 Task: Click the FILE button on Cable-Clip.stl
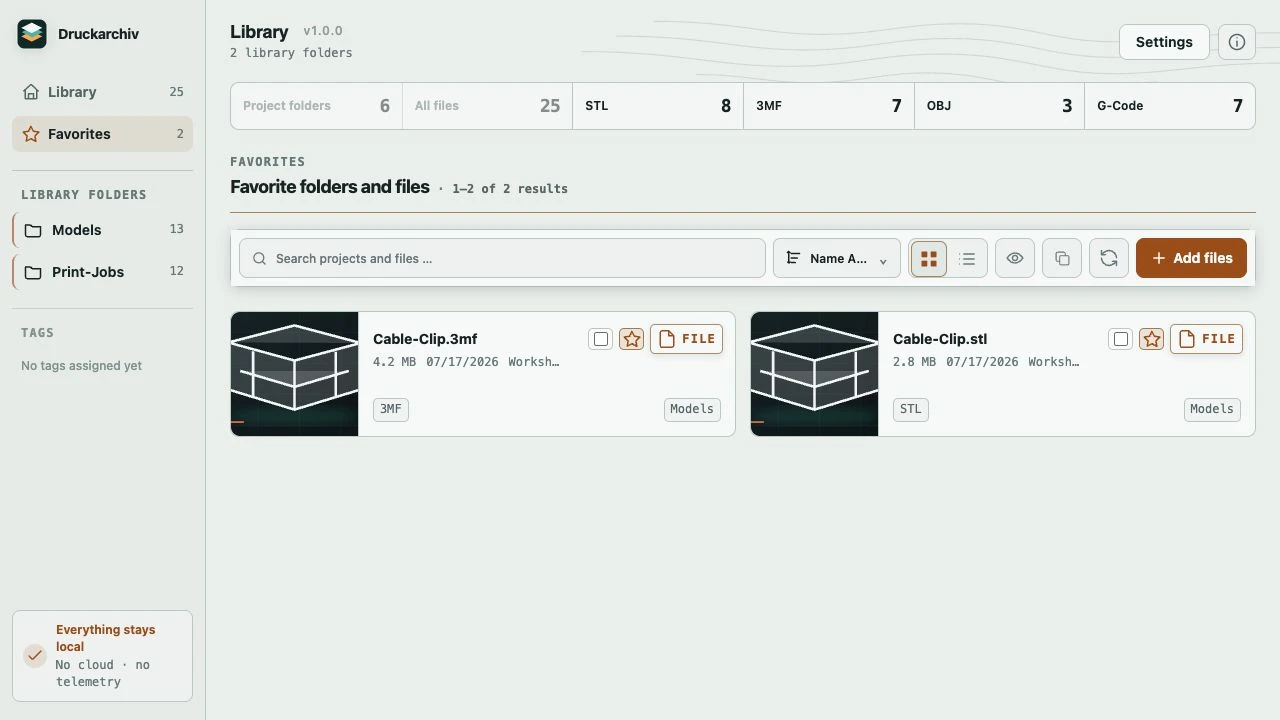1207,339
